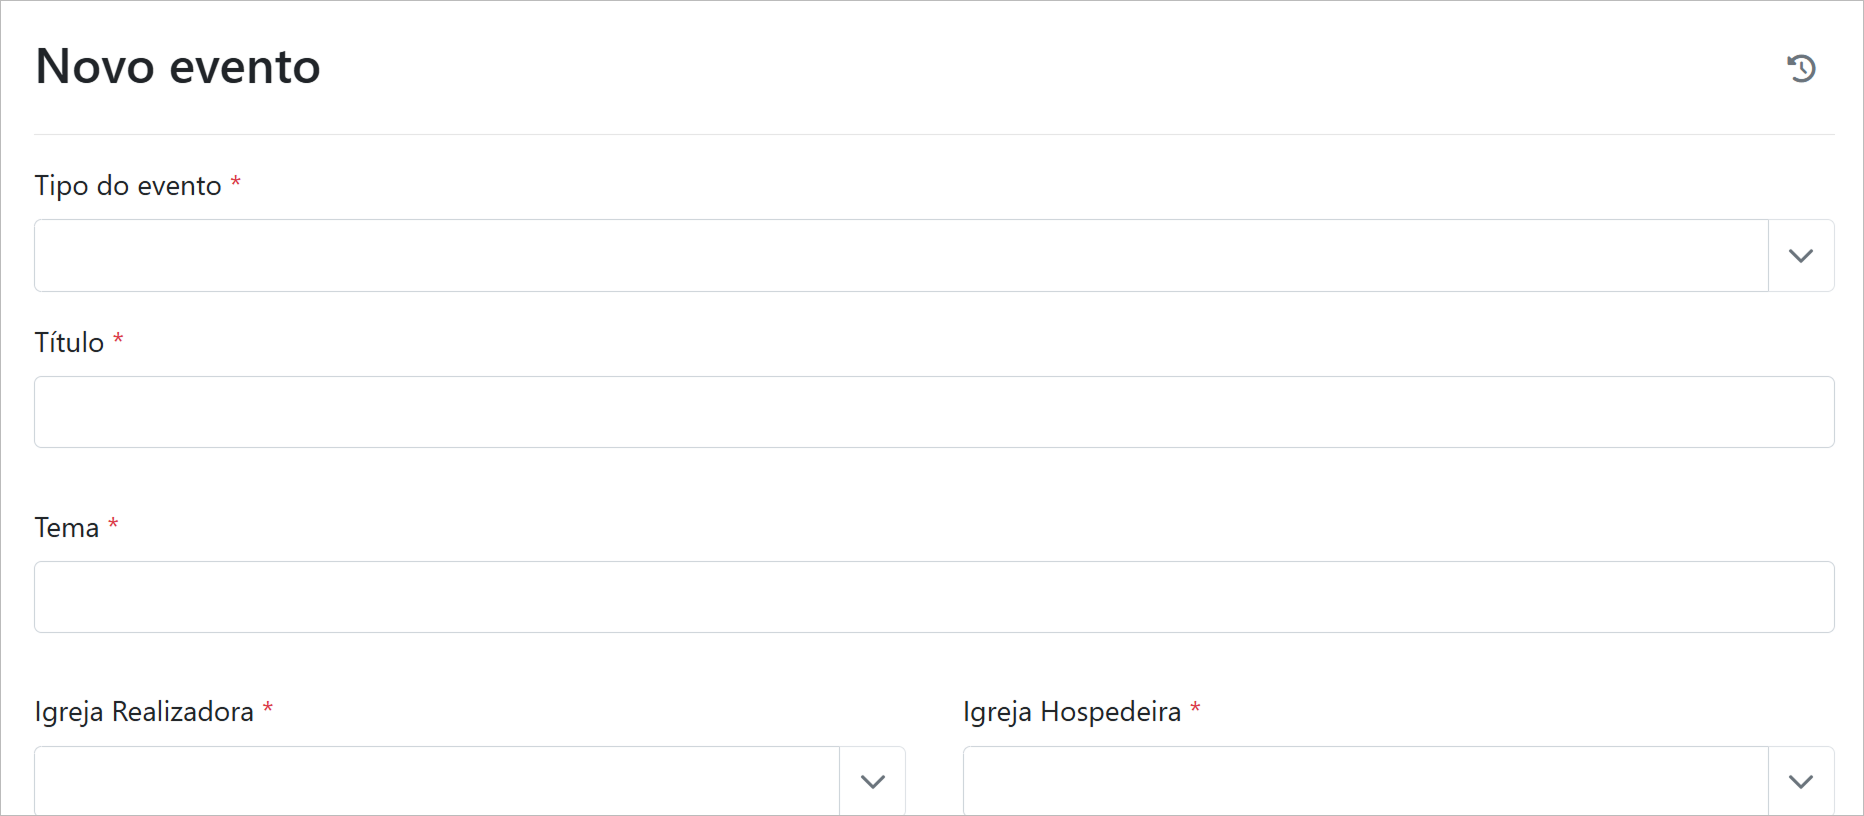Focus the Tema text input
The width and height of the screenshot is (1864, 816).
click(x=934, y=597)
